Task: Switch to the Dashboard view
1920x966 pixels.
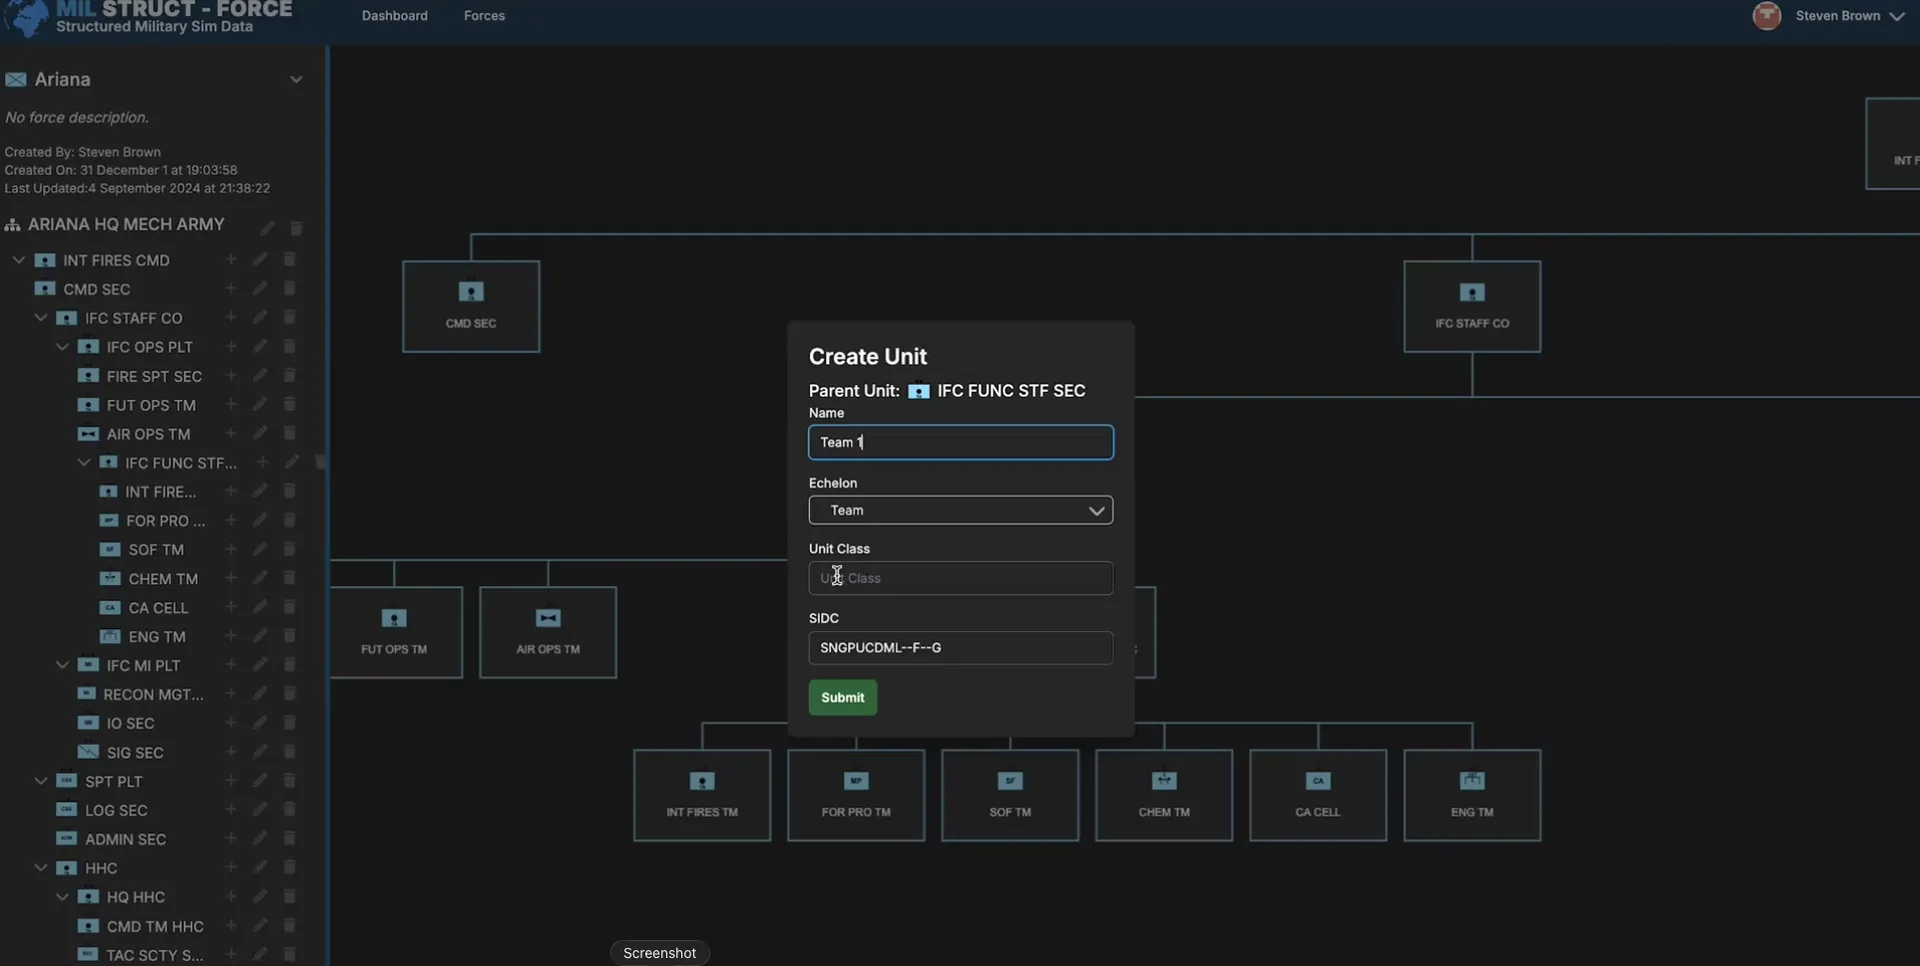Action: (394, 16)
